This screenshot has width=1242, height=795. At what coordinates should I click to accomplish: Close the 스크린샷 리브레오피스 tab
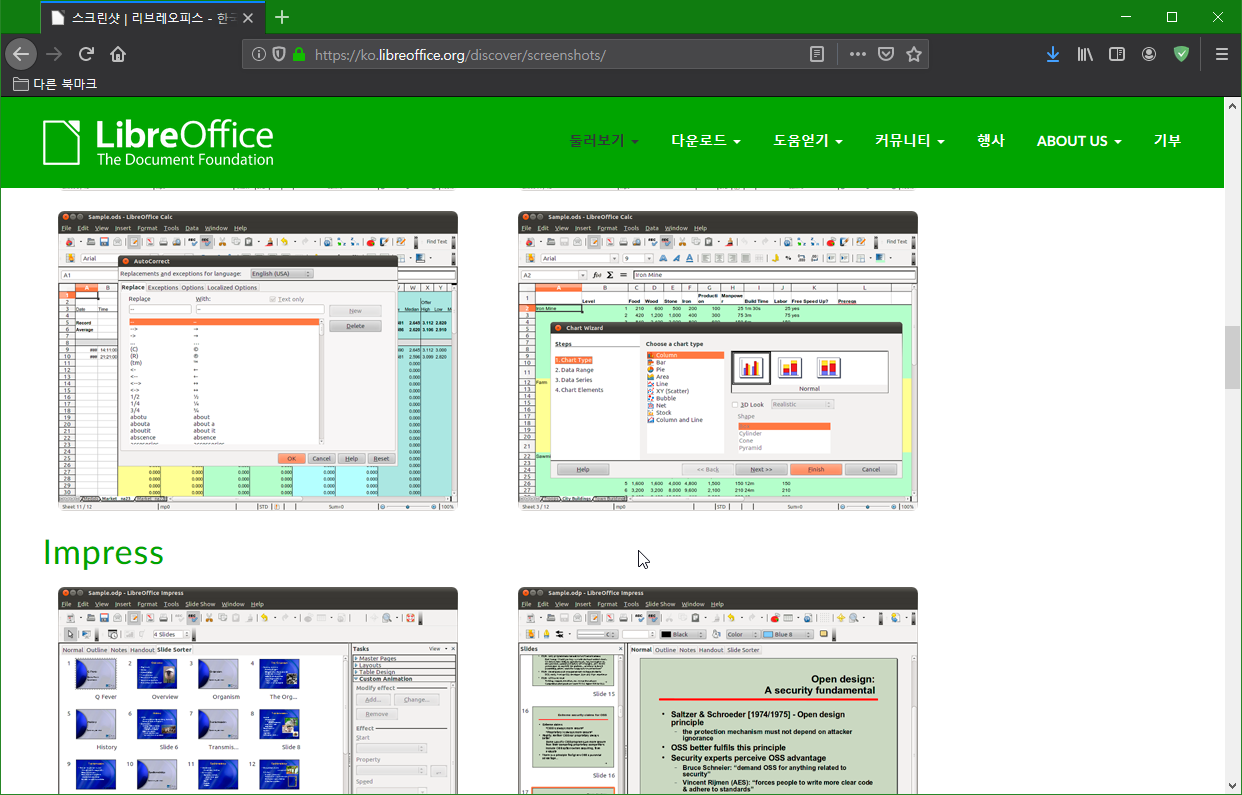click(248, 18)
